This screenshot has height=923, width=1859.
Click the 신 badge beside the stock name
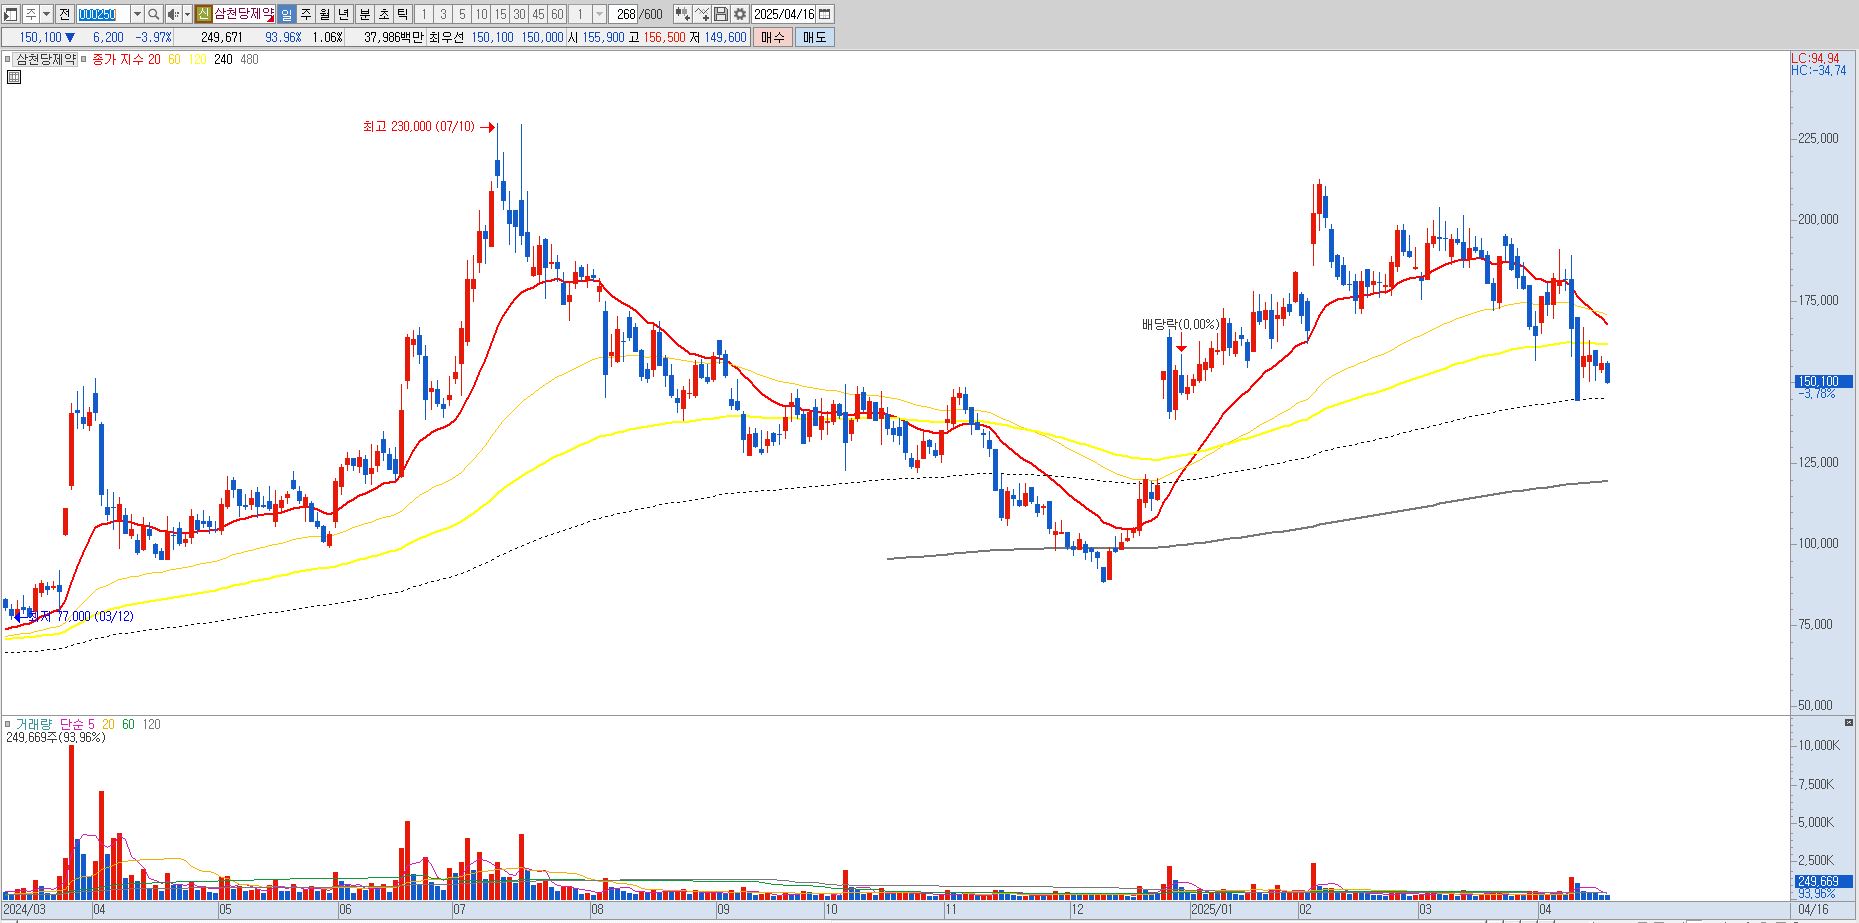click(x=203, y=14)
